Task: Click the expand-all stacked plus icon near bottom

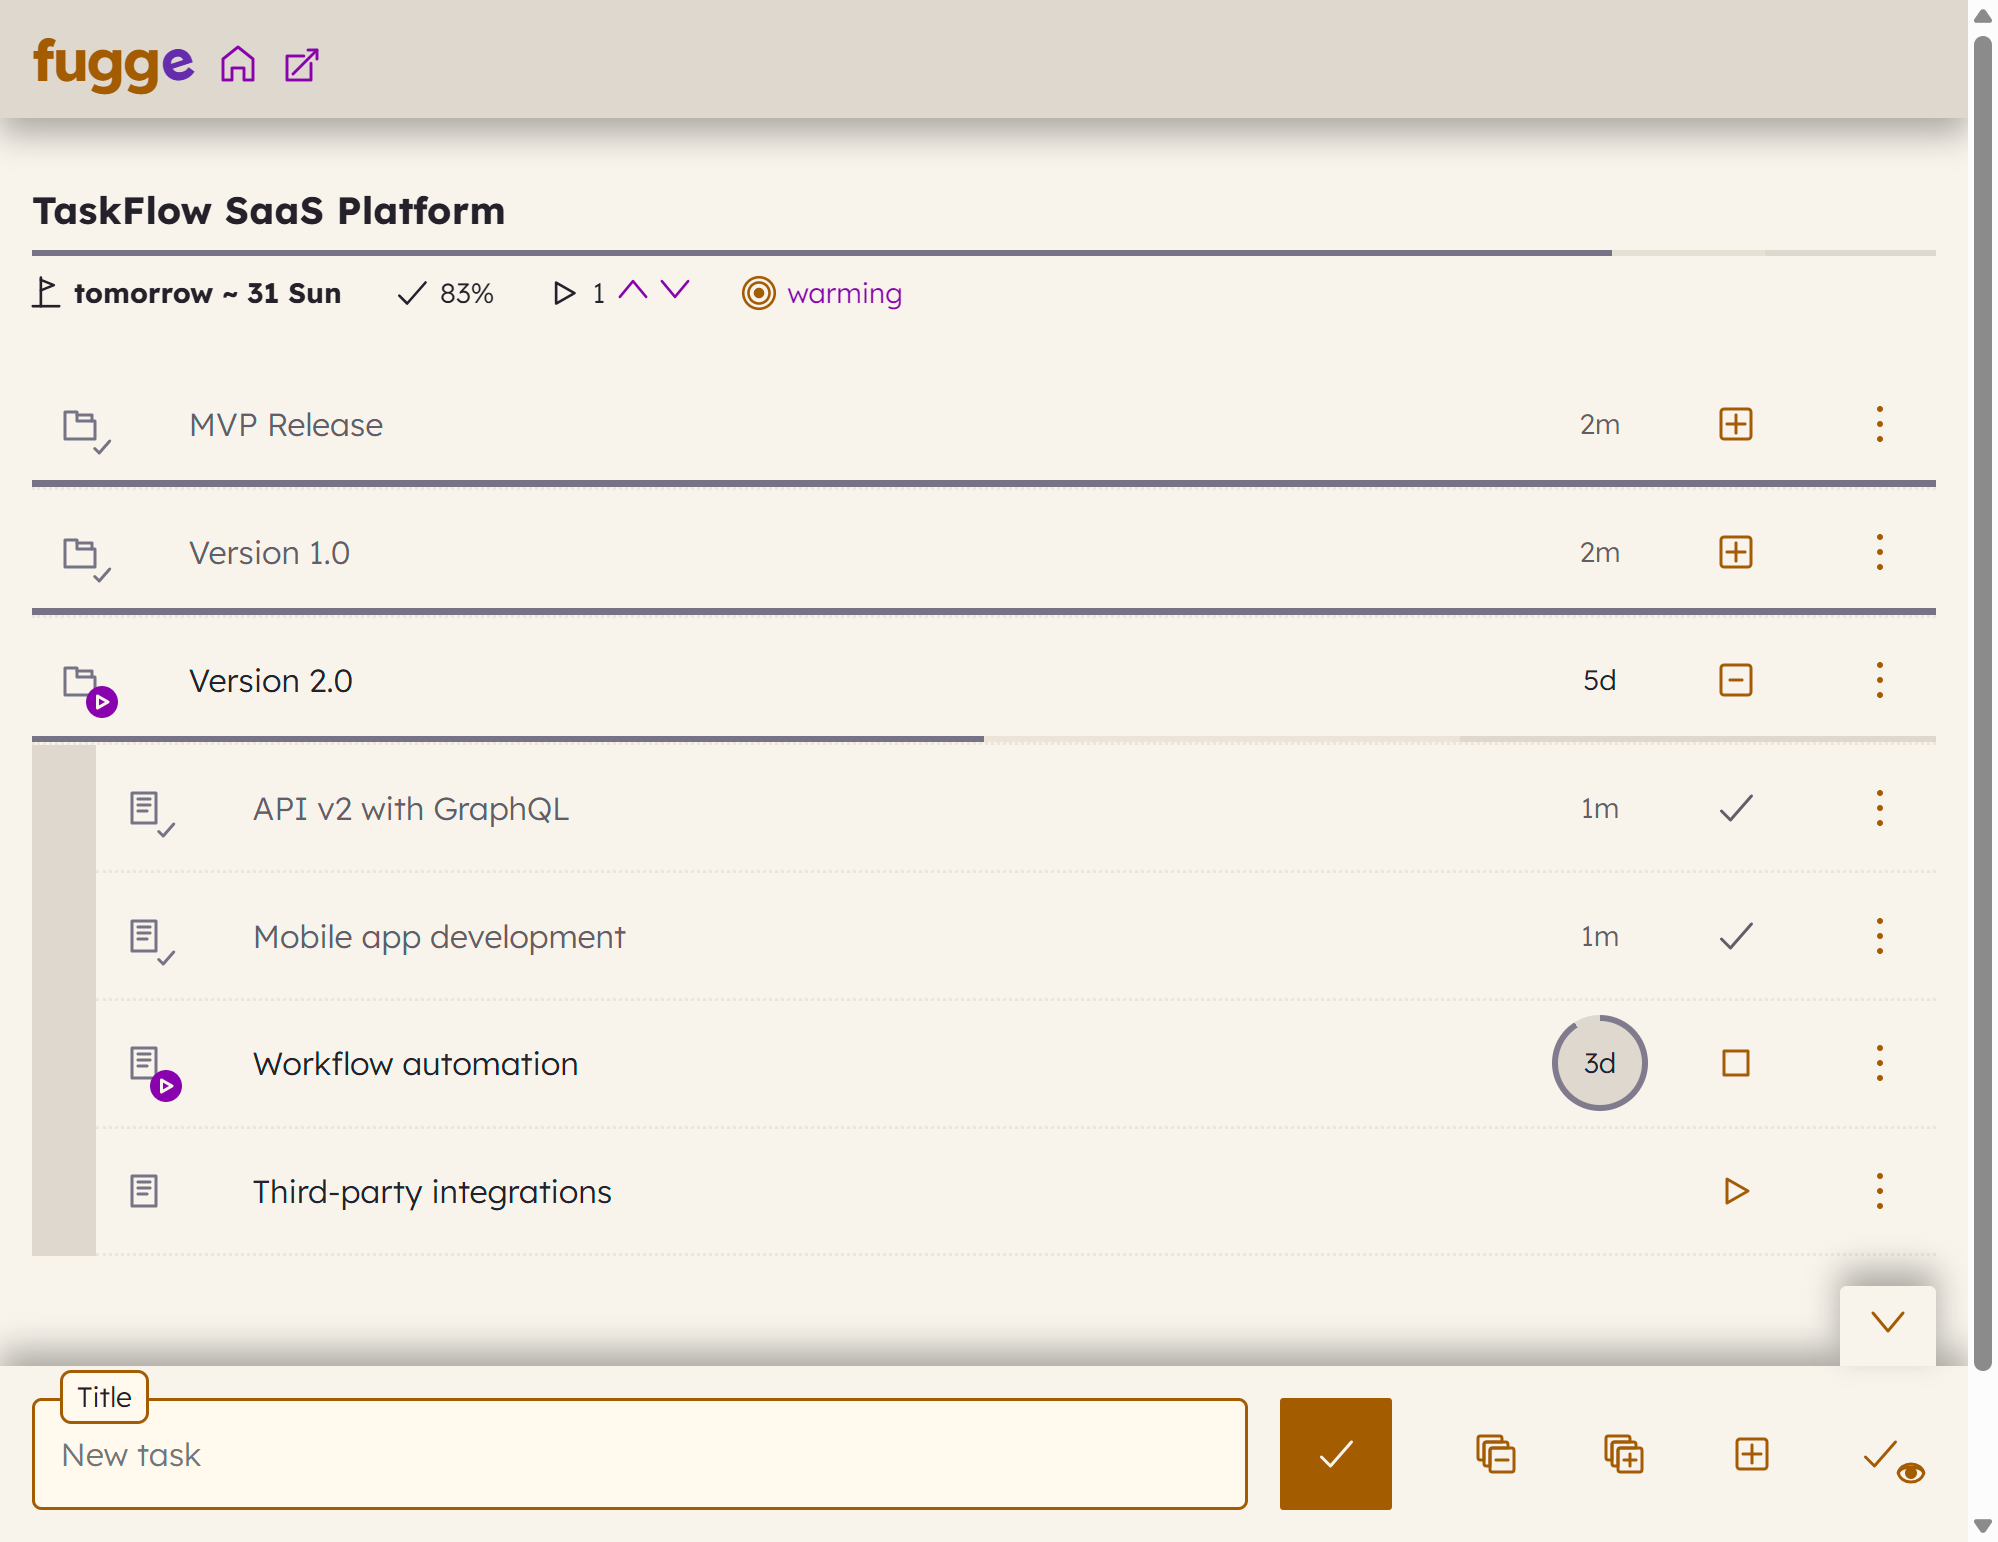Action: click(1621, 1455)
